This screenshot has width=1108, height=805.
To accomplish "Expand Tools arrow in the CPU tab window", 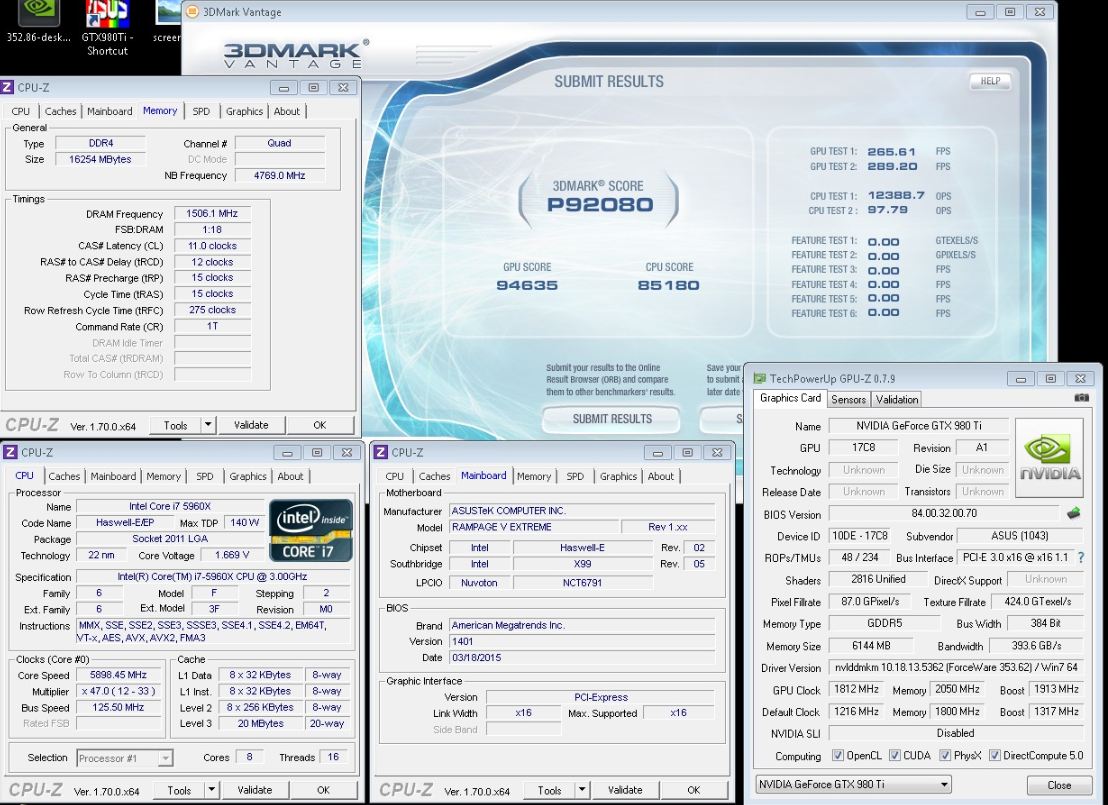I will pos(211,790).
